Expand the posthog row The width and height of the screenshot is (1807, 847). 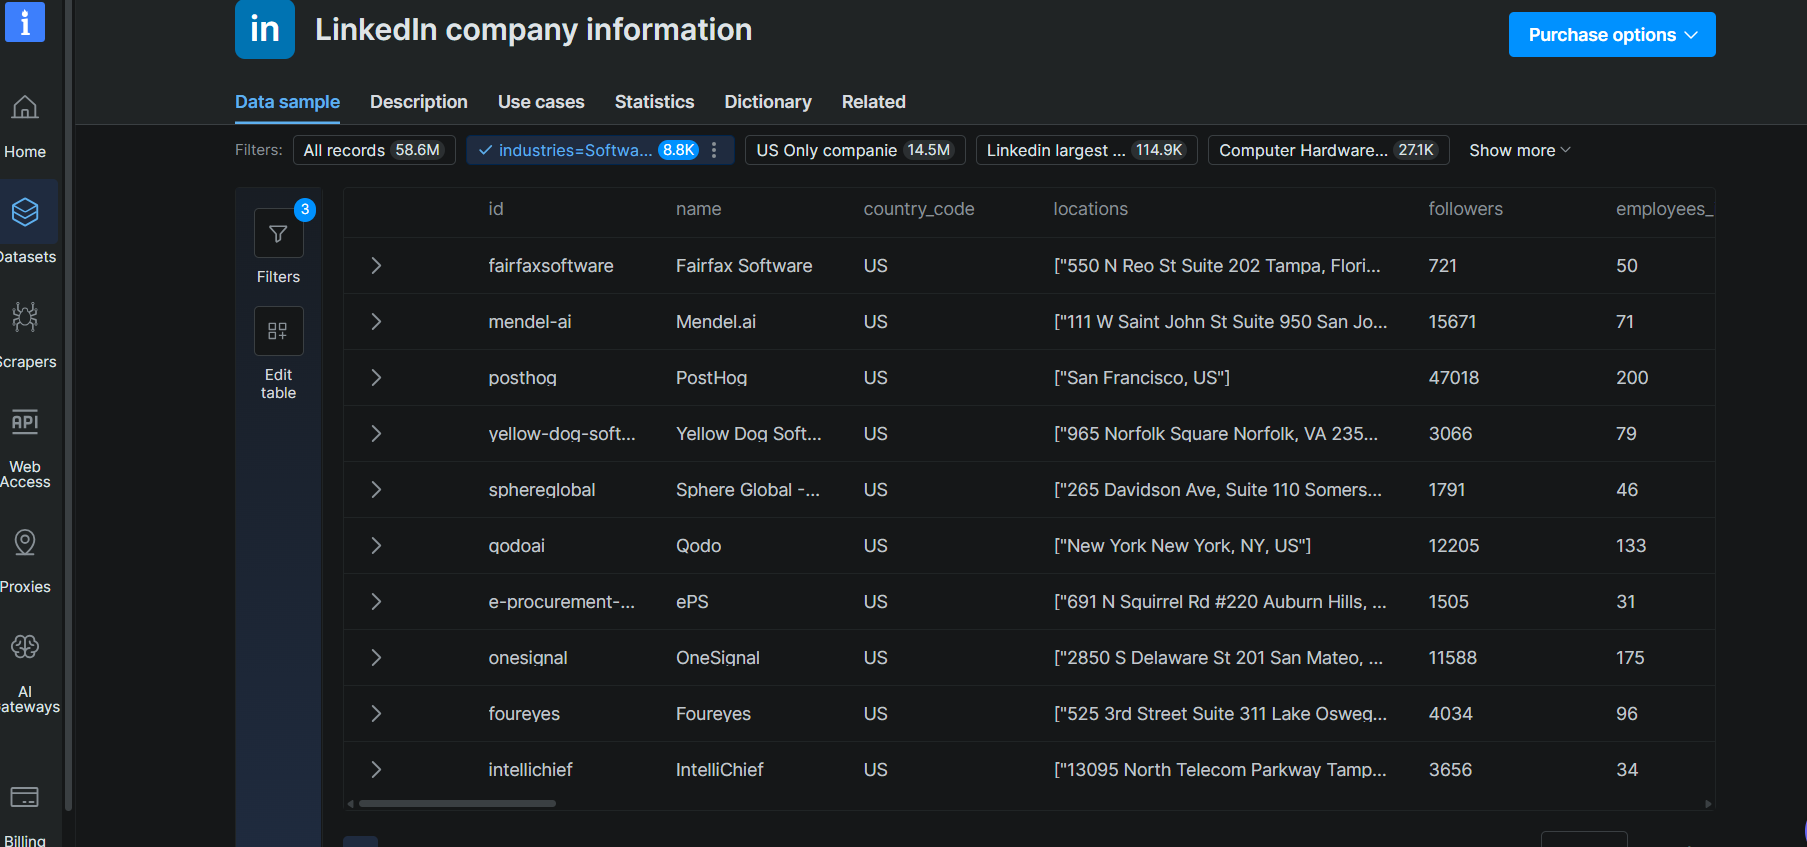(376, 377)
